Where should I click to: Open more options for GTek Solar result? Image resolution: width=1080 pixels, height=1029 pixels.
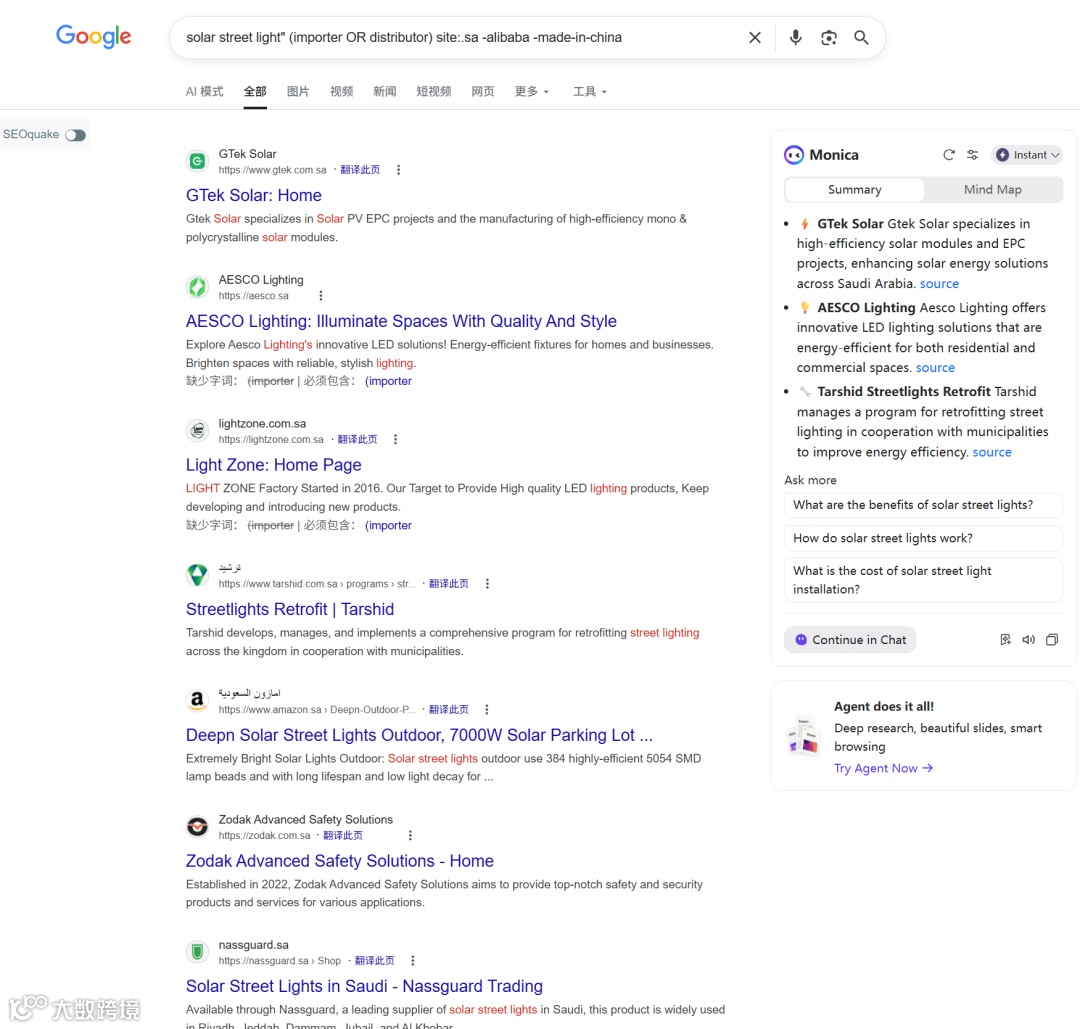(398, 169)
